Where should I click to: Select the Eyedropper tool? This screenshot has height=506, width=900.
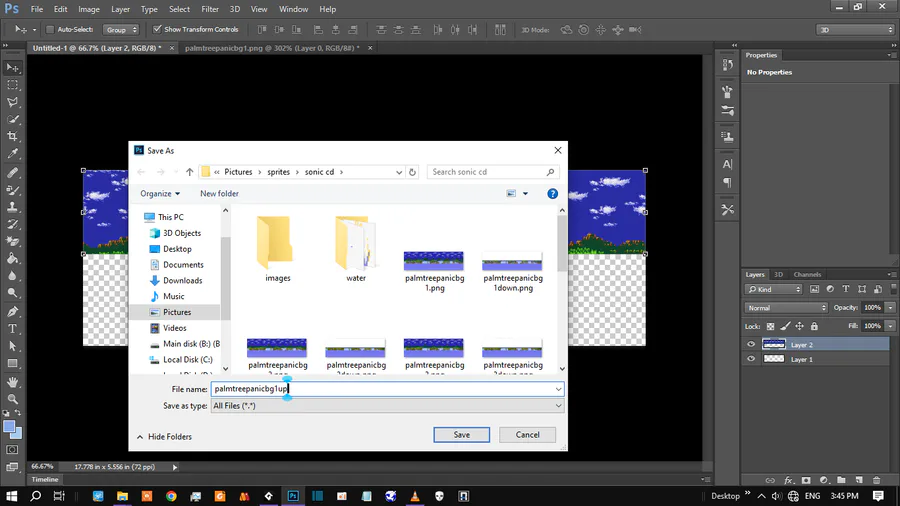(x=13, y=154)
